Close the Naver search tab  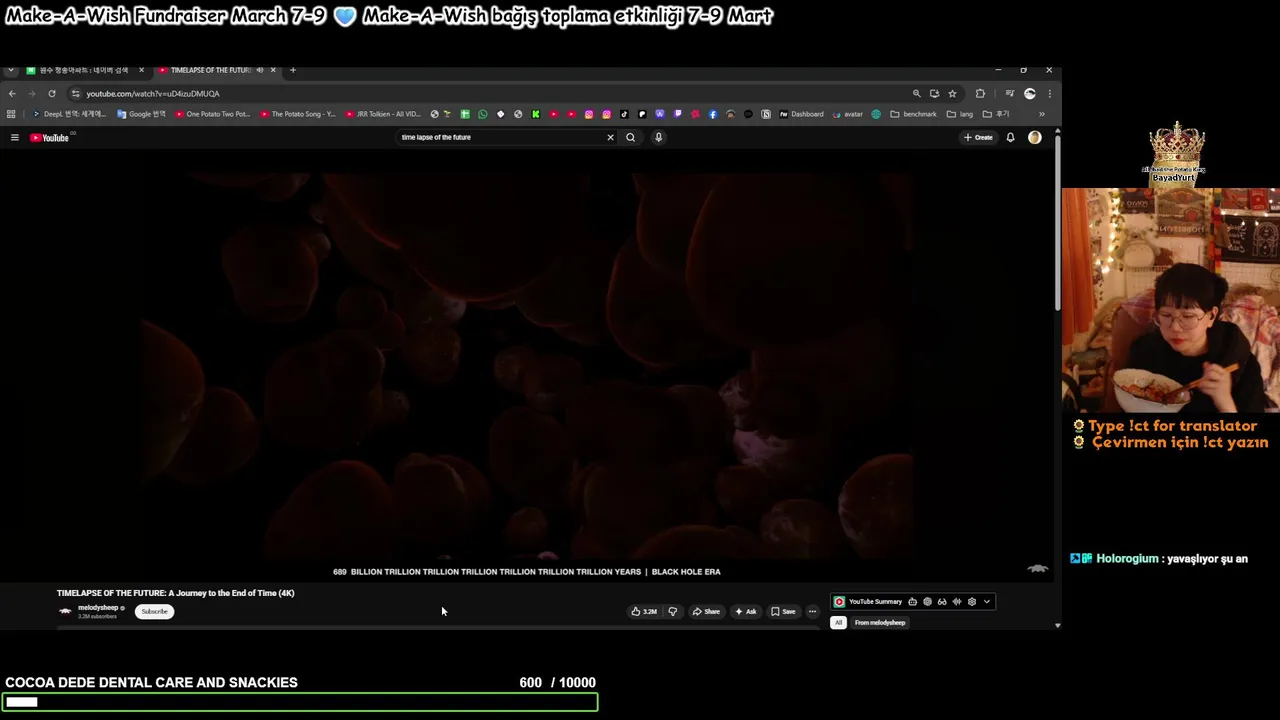click(x=141, y=70)
